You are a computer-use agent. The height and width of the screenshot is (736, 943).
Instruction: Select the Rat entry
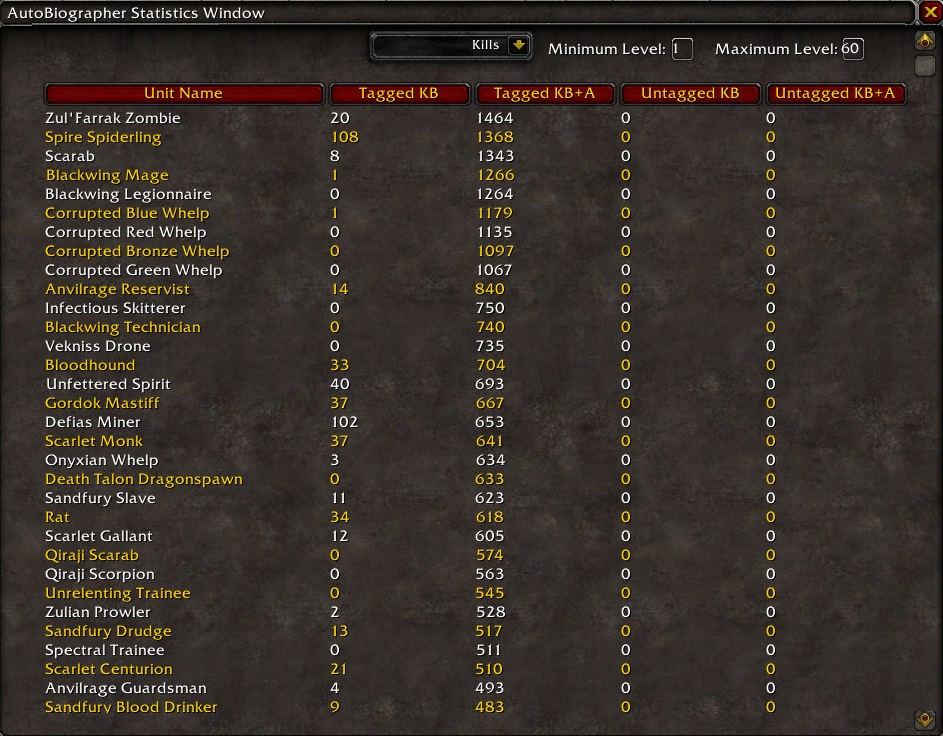click(57, 517)
